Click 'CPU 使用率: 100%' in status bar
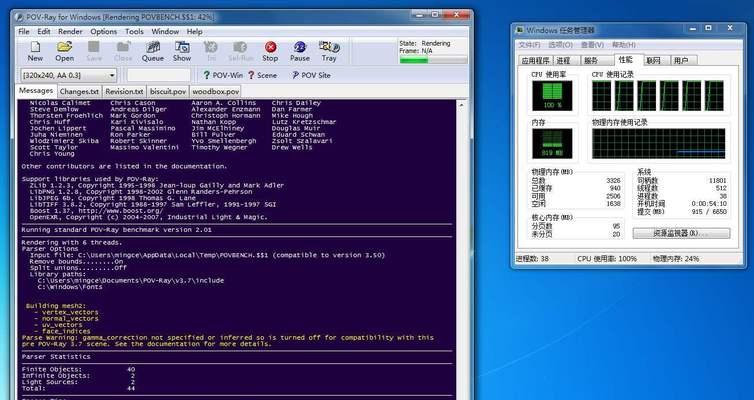 tap(607, 259)
